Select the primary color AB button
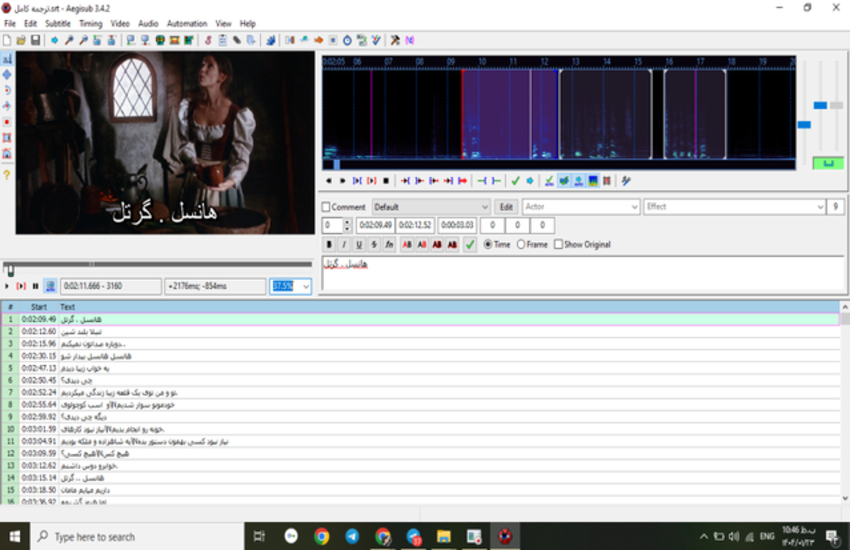850x550 pixels. 407,245
